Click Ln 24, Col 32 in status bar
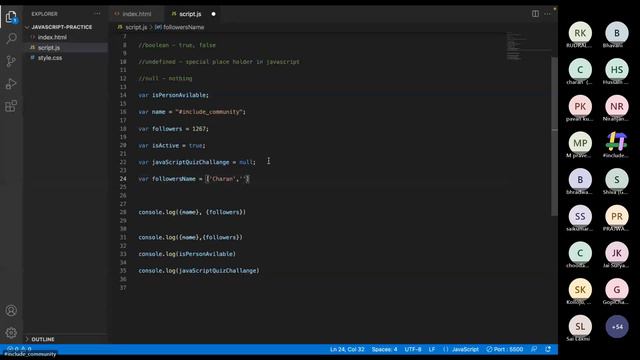 tap(347, 349)
